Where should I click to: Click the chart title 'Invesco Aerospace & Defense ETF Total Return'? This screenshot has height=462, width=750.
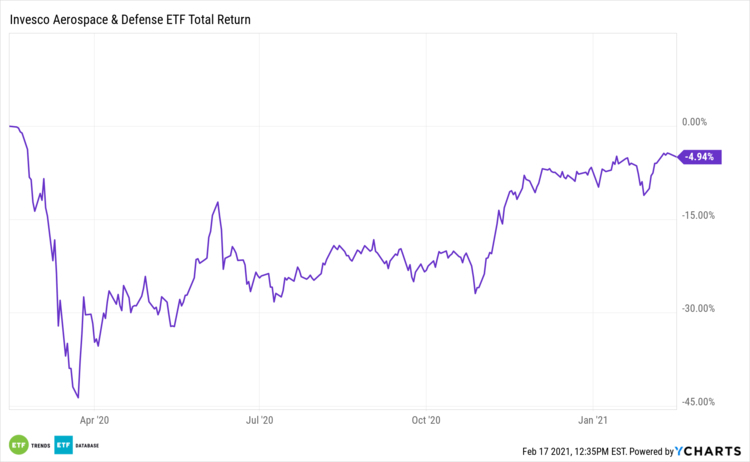coord(130,18)
